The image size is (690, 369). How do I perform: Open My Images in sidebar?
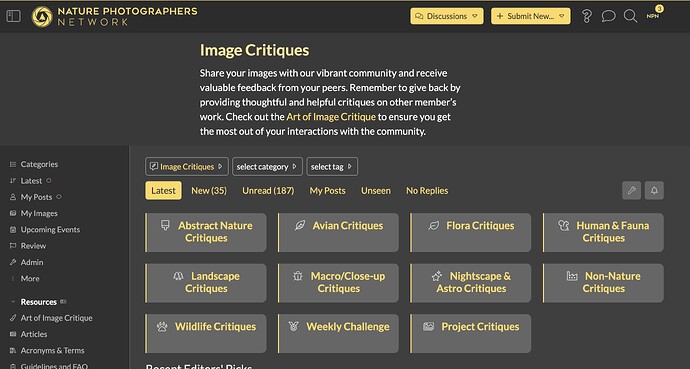click(39, 213)
